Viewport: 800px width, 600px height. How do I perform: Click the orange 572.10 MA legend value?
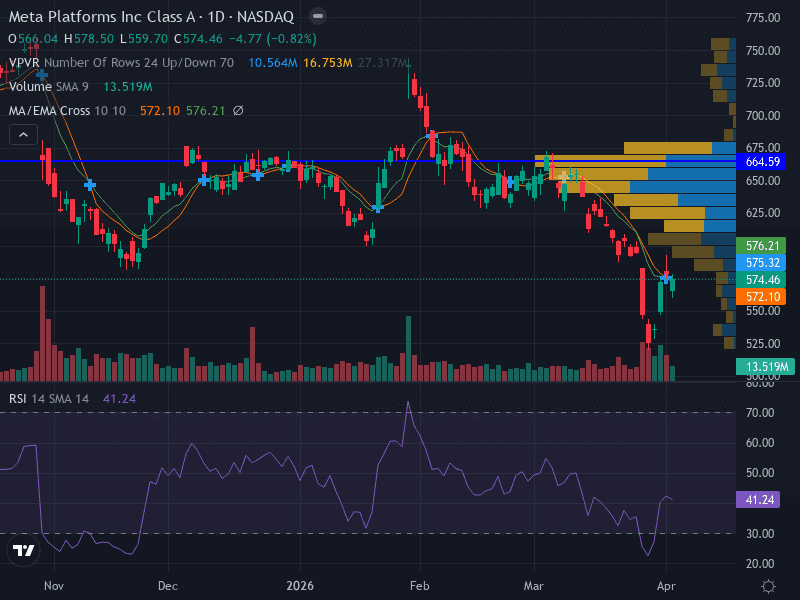pos(160,111)
